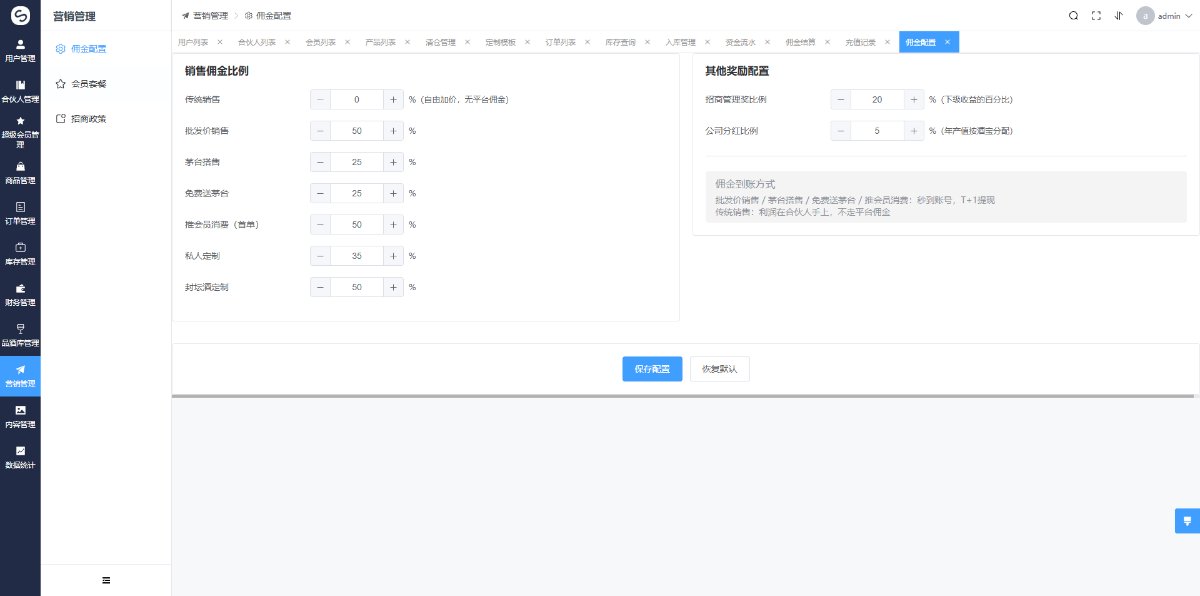Viewport: 1200px width, 596px height.
Task: Toggle fullscreen icon in the header
Action: (1096, 15)
